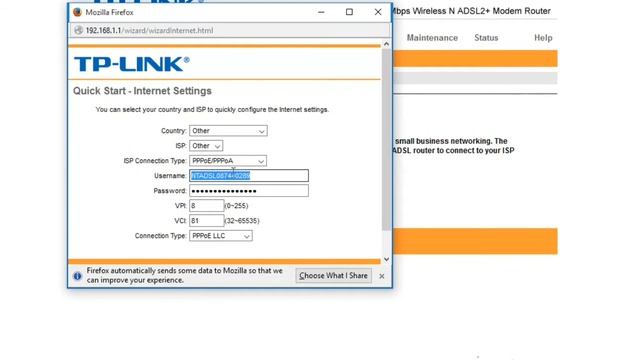Open the ISP dropdown
640x360 pixels.
pyautogui.click(x=206, y=146)
